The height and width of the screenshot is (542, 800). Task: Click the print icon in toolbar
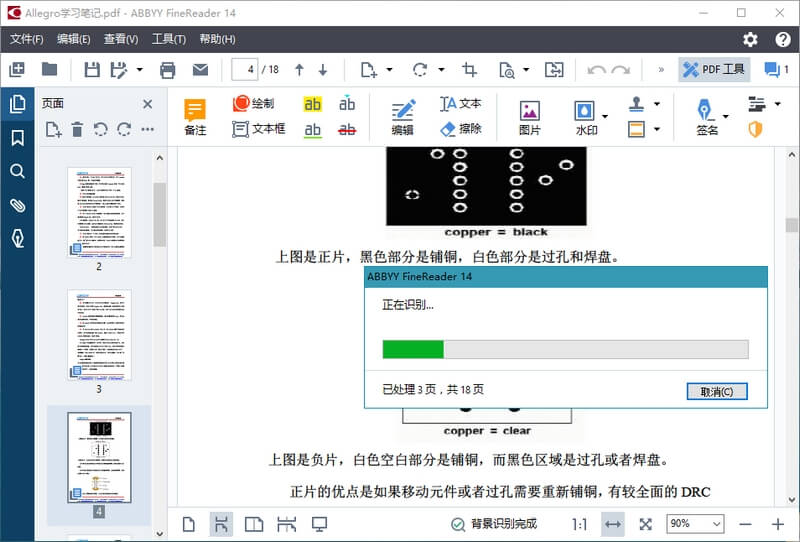tap(168, 69)
